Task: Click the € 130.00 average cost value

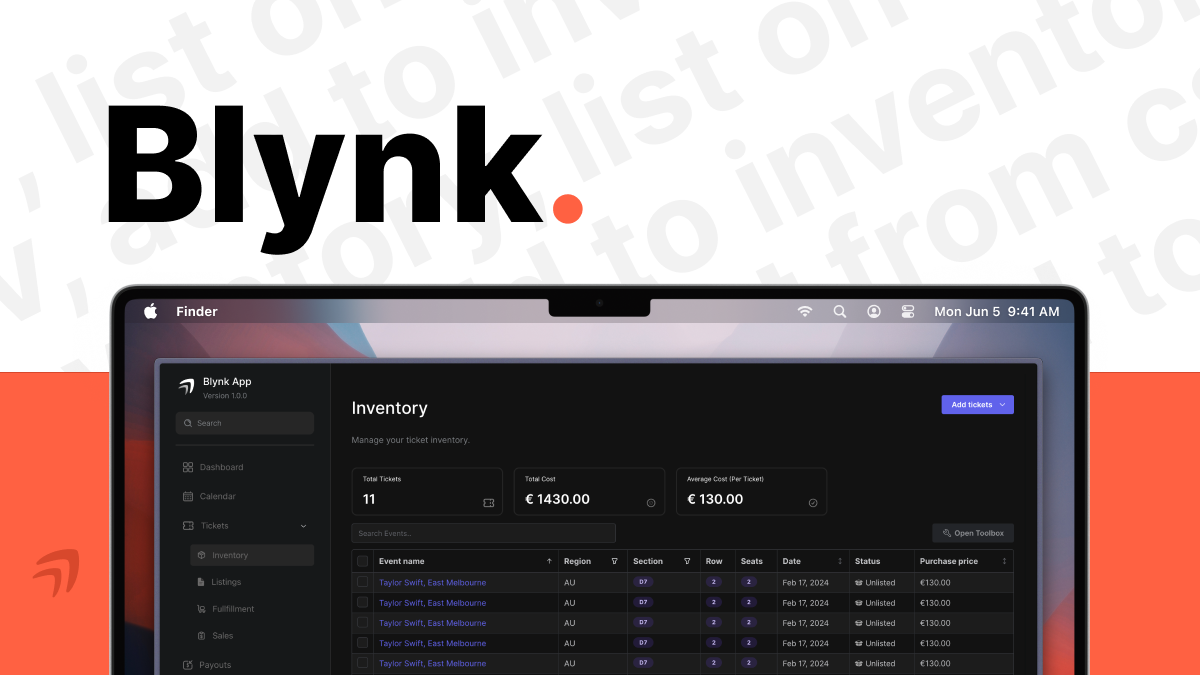Action: 715,499
